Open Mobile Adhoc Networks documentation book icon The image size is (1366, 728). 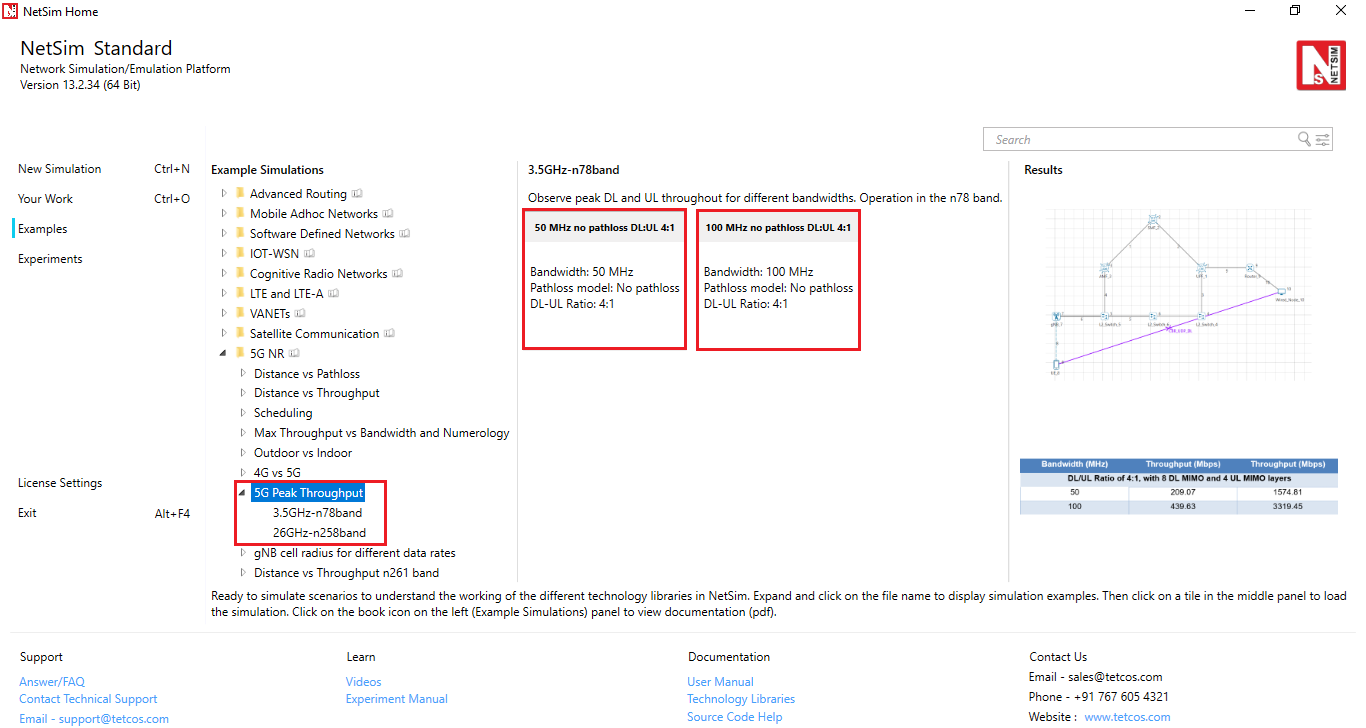(x=388, y=214)
